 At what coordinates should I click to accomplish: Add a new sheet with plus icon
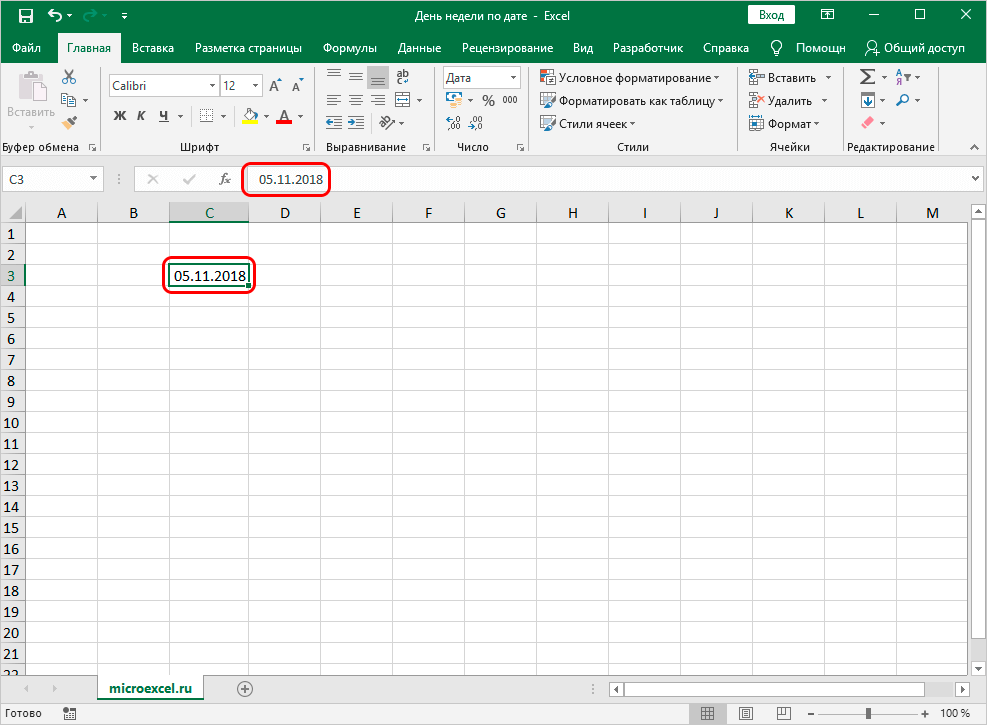tap(245, 689)
